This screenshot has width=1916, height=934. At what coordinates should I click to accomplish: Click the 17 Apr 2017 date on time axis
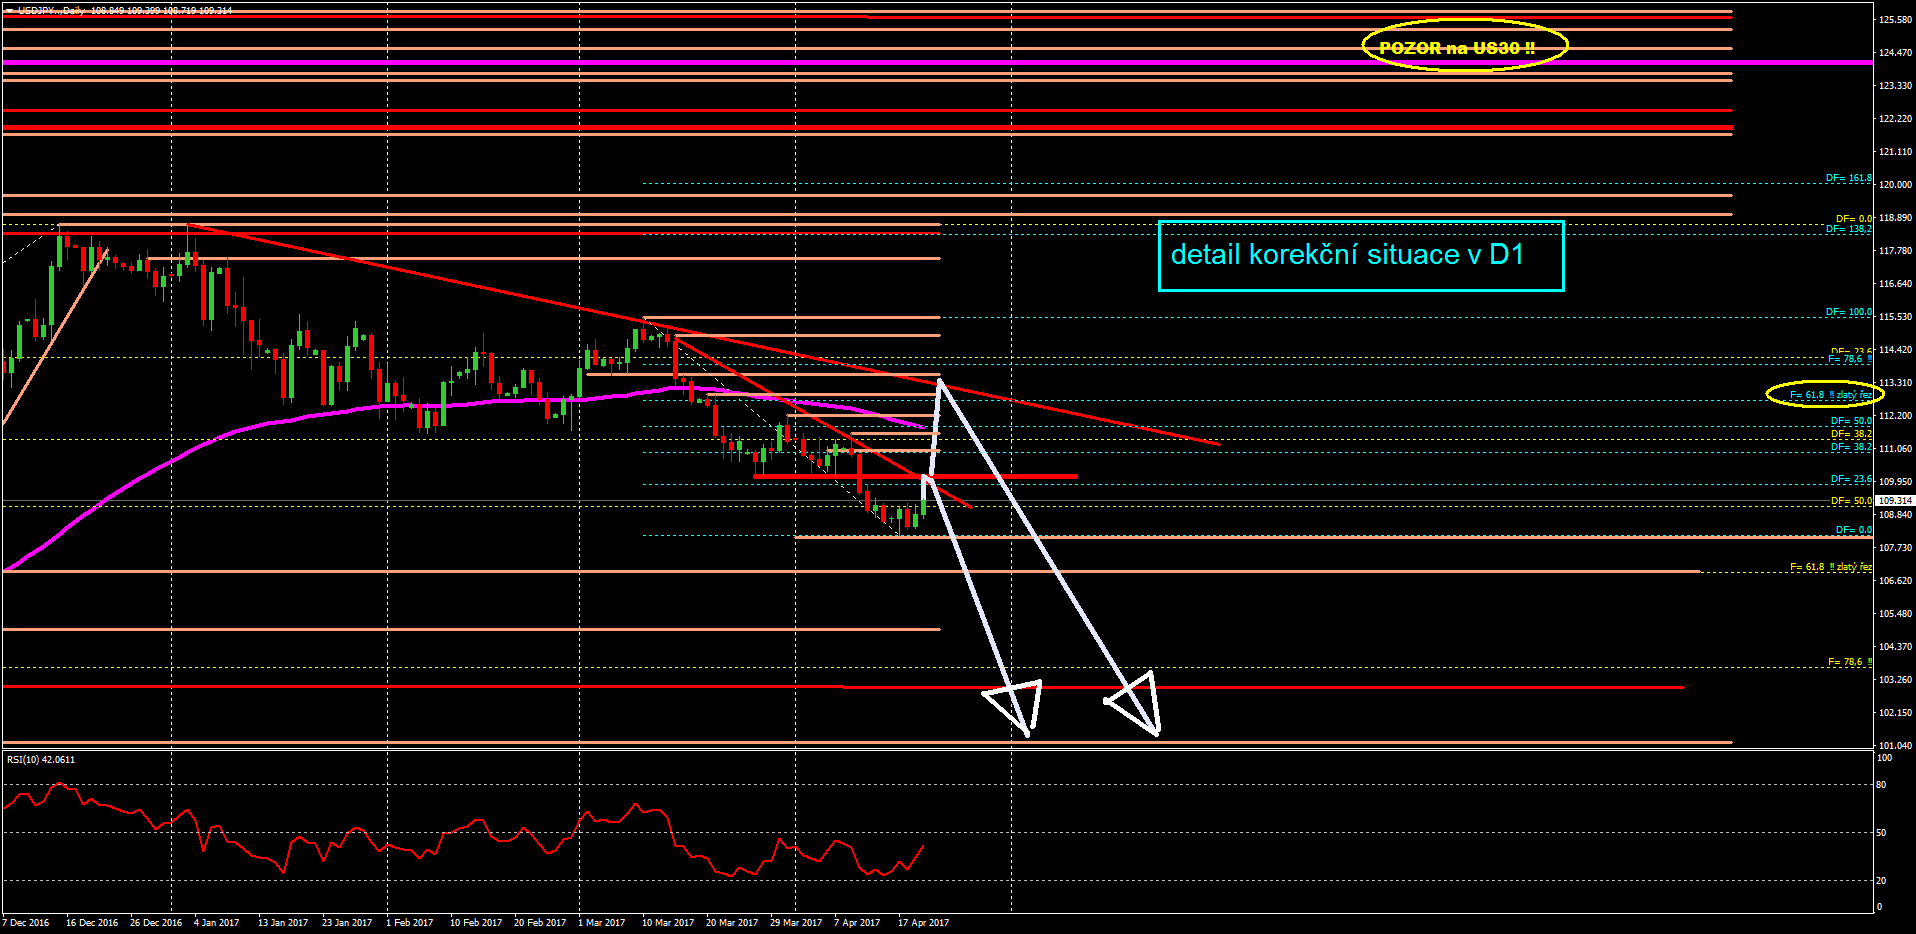[x=923, y=923]
